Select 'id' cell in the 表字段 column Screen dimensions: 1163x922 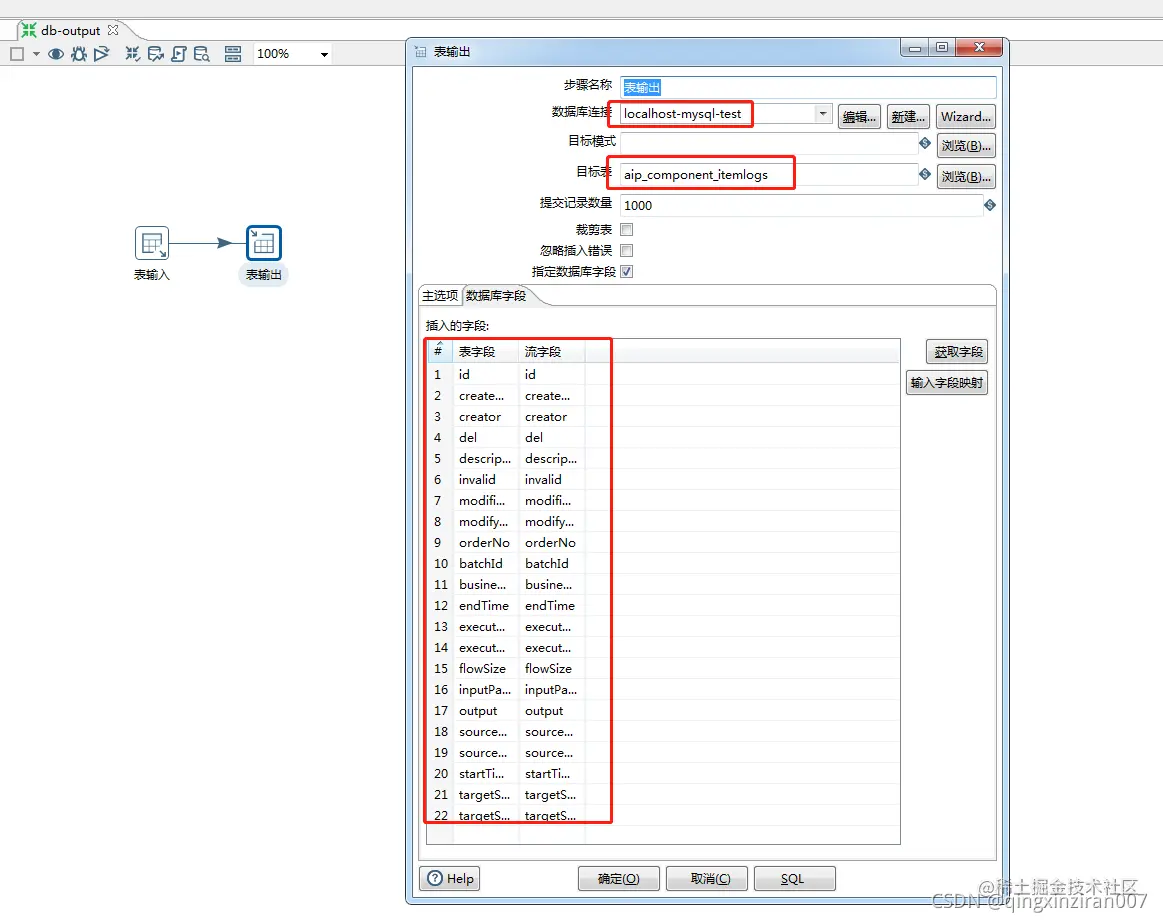point(486,375)
